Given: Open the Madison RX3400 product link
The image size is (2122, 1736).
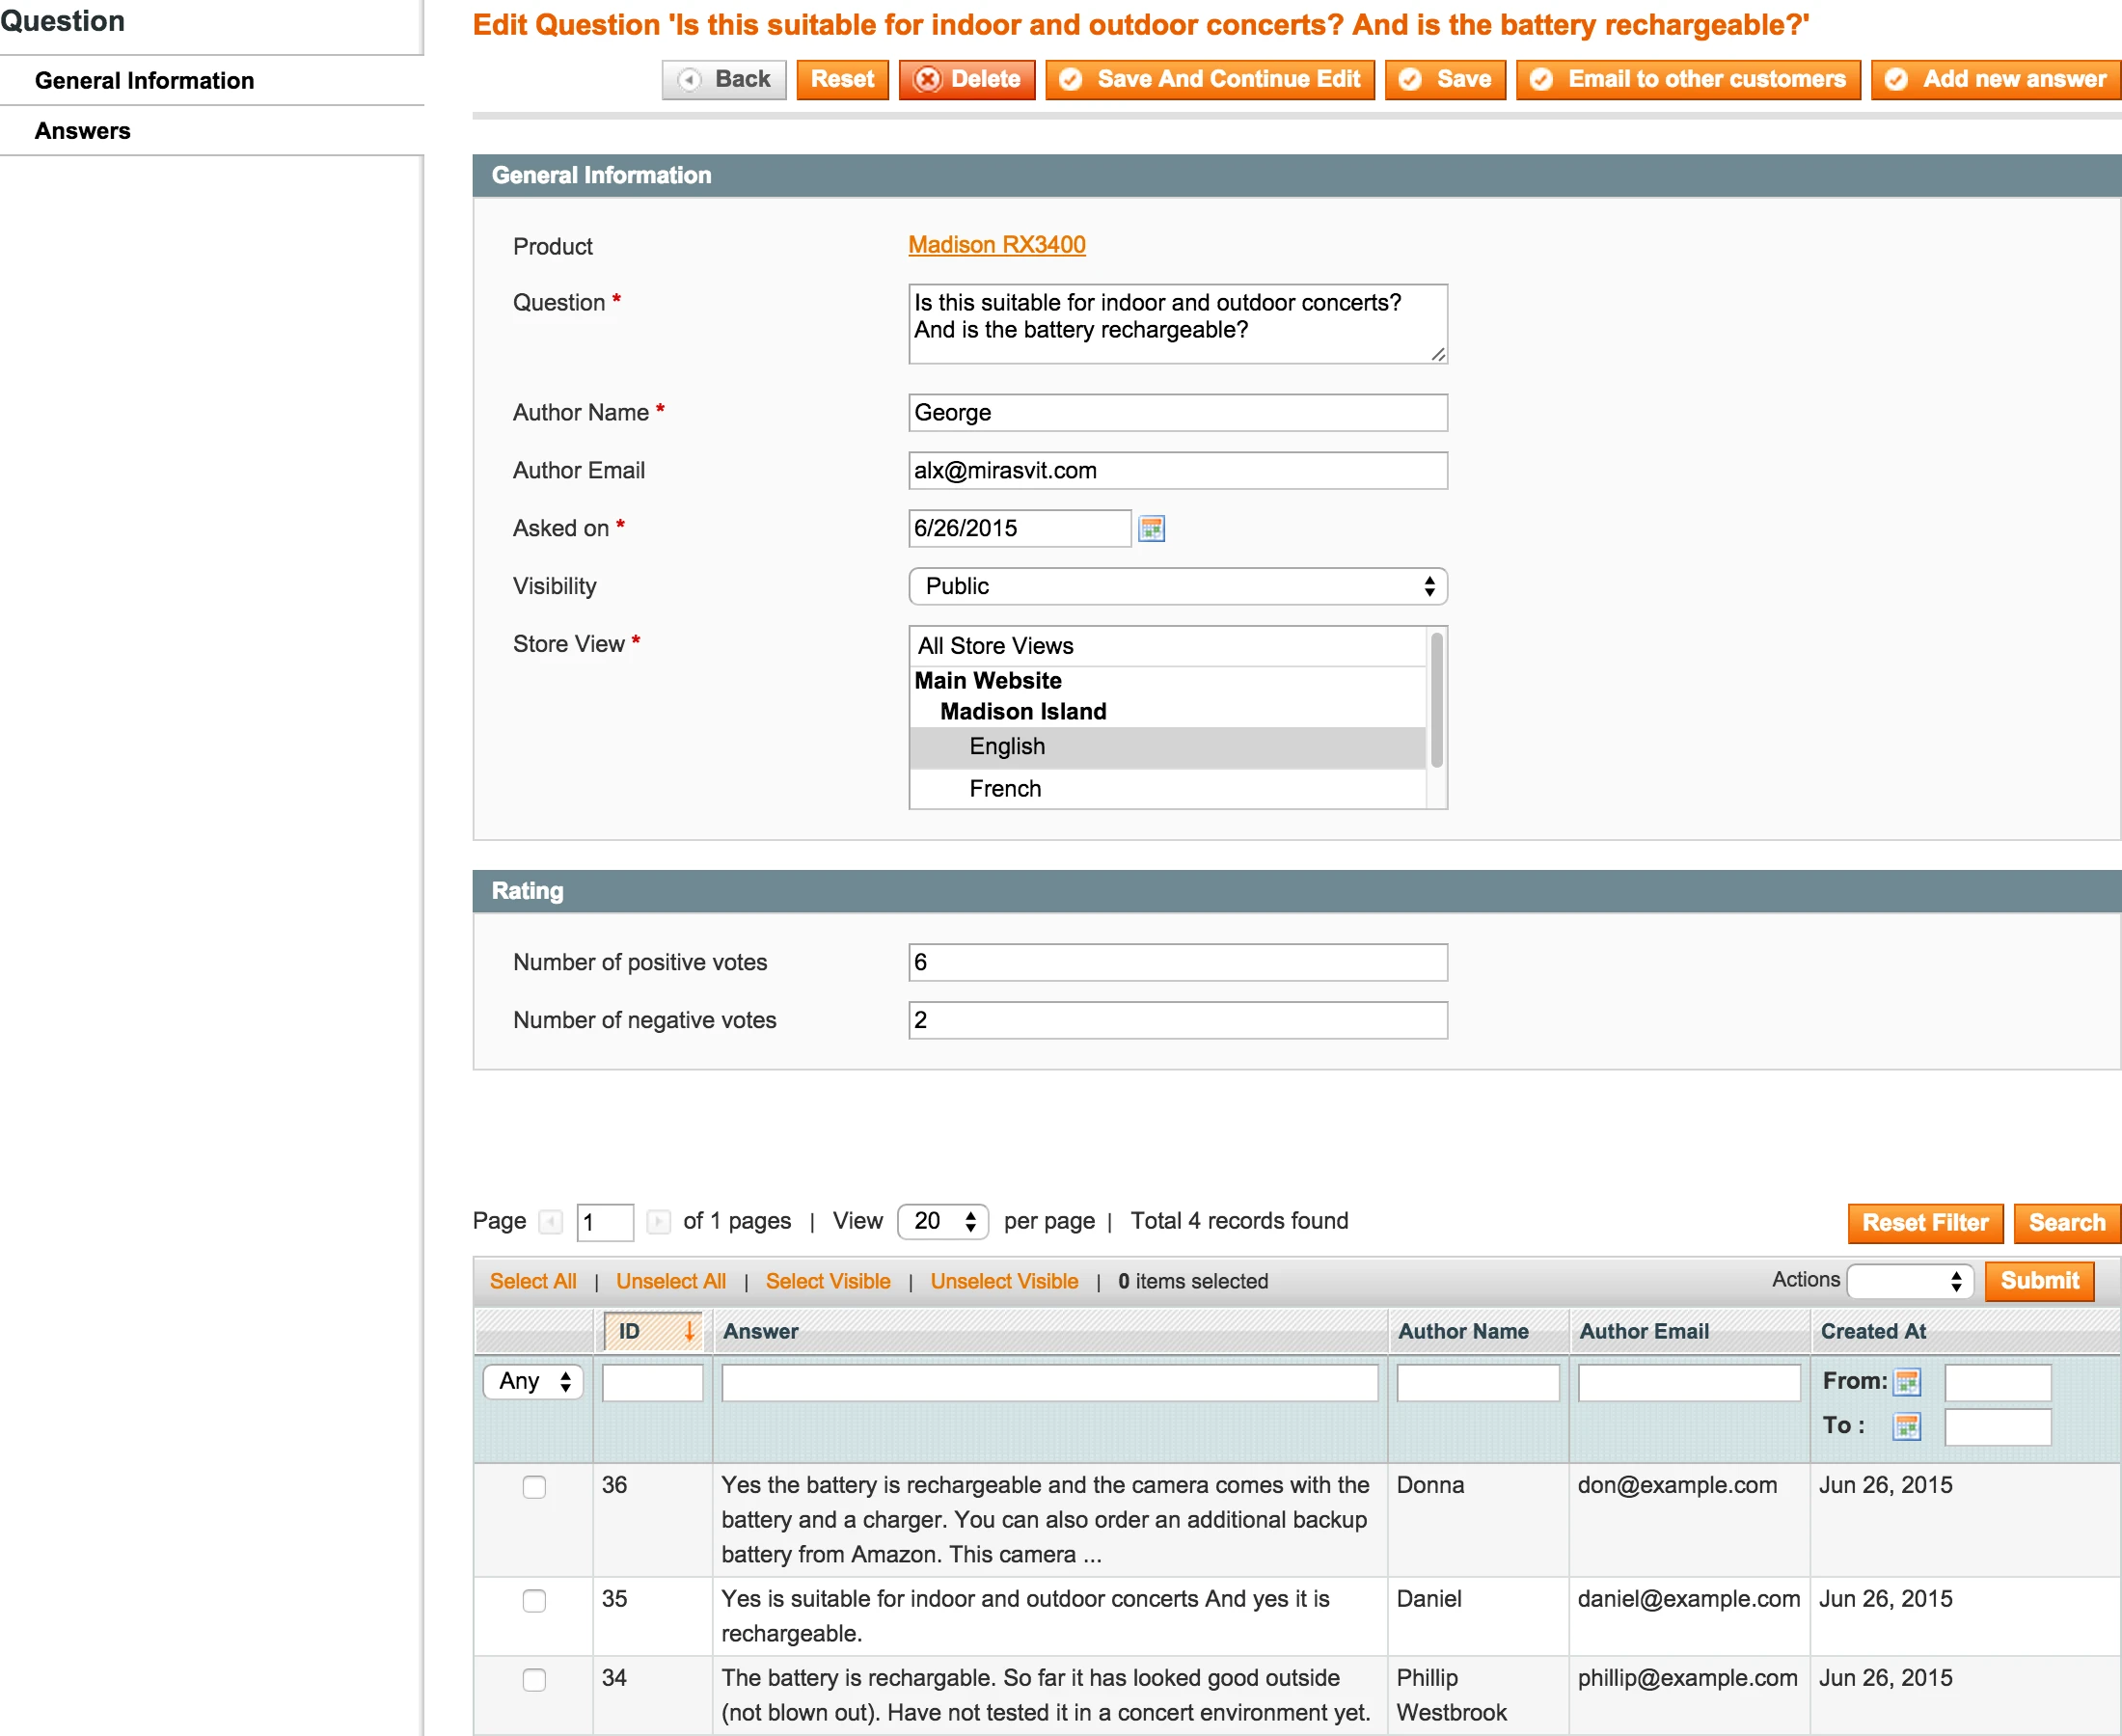Looking at the screenshot, I should click(x=996, y=244).
